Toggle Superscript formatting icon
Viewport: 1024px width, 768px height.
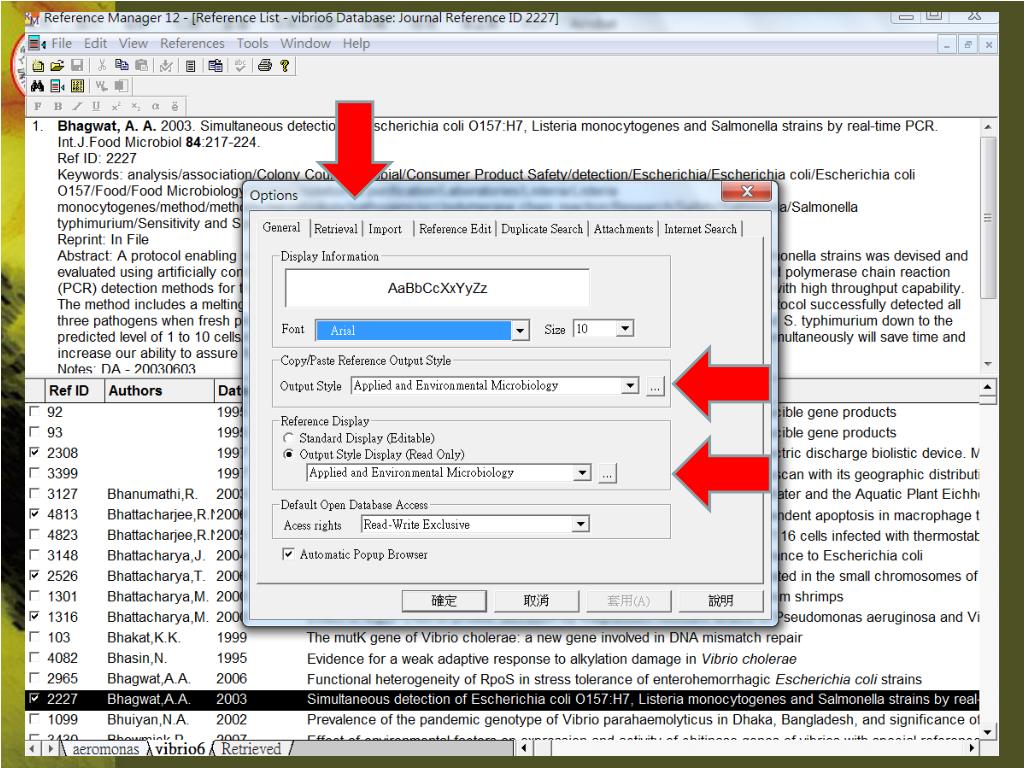[x=116, y=106]
